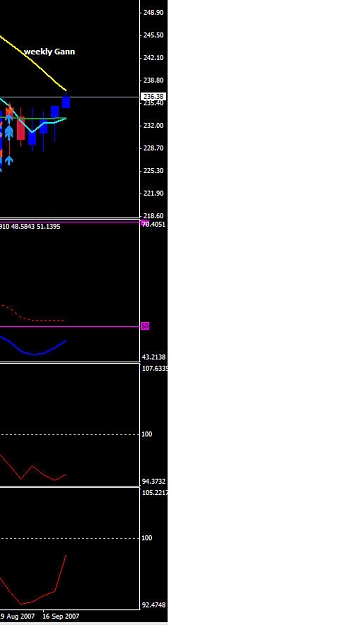Click the 238.80 price scale label
Screen dimensions: 362x625
153,80
